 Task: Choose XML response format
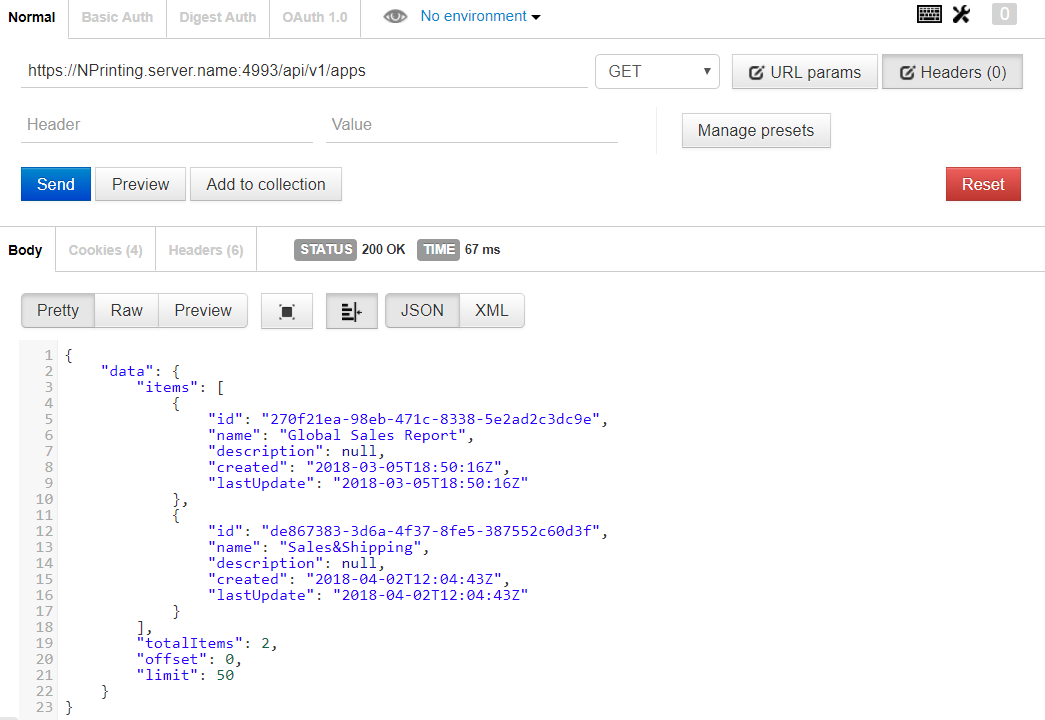pos(492,311)
